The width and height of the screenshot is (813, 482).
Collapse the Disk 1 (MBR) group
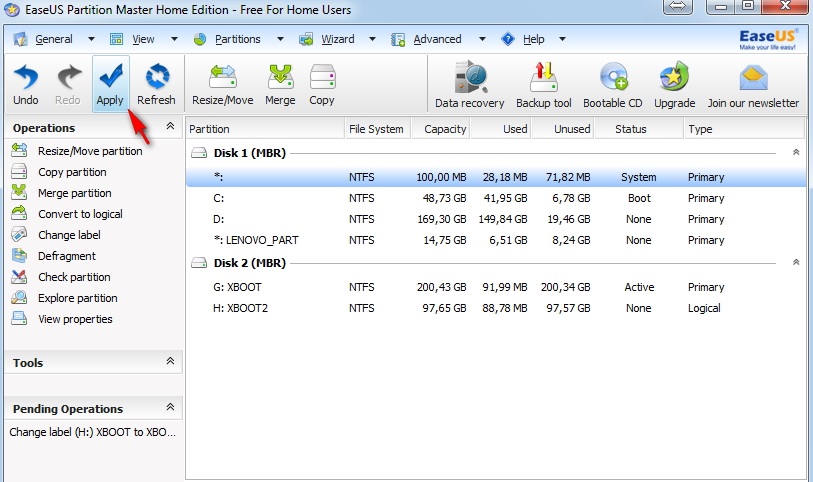[x=796, y=152]
